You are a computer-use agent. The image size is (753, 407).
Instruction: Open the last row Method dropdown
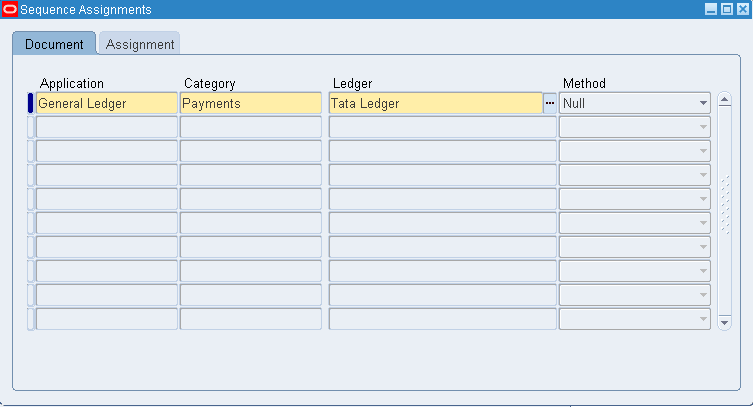pos(703,319)
